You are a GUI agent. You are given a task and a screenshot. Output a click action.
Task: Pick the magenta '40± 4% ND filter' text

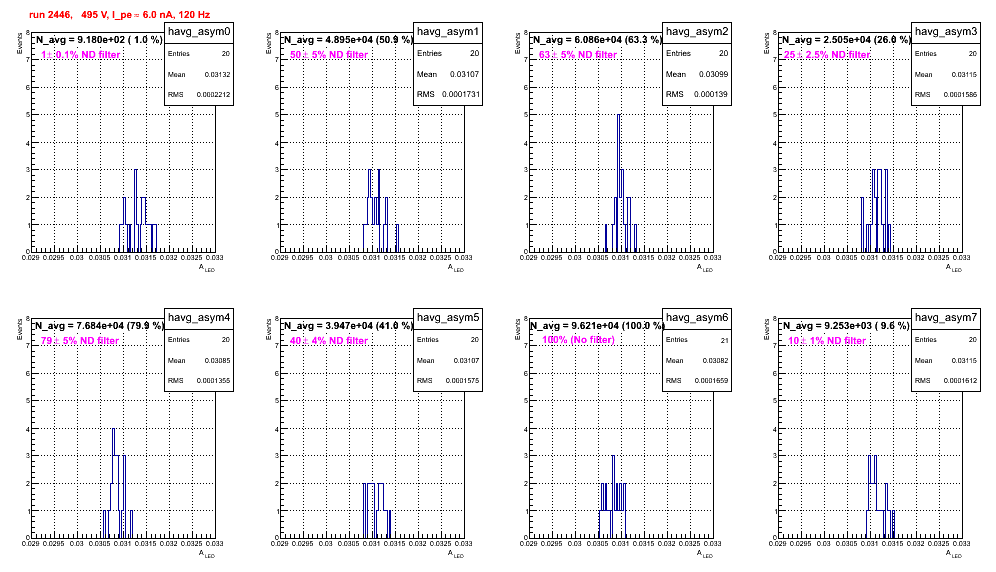329,341
